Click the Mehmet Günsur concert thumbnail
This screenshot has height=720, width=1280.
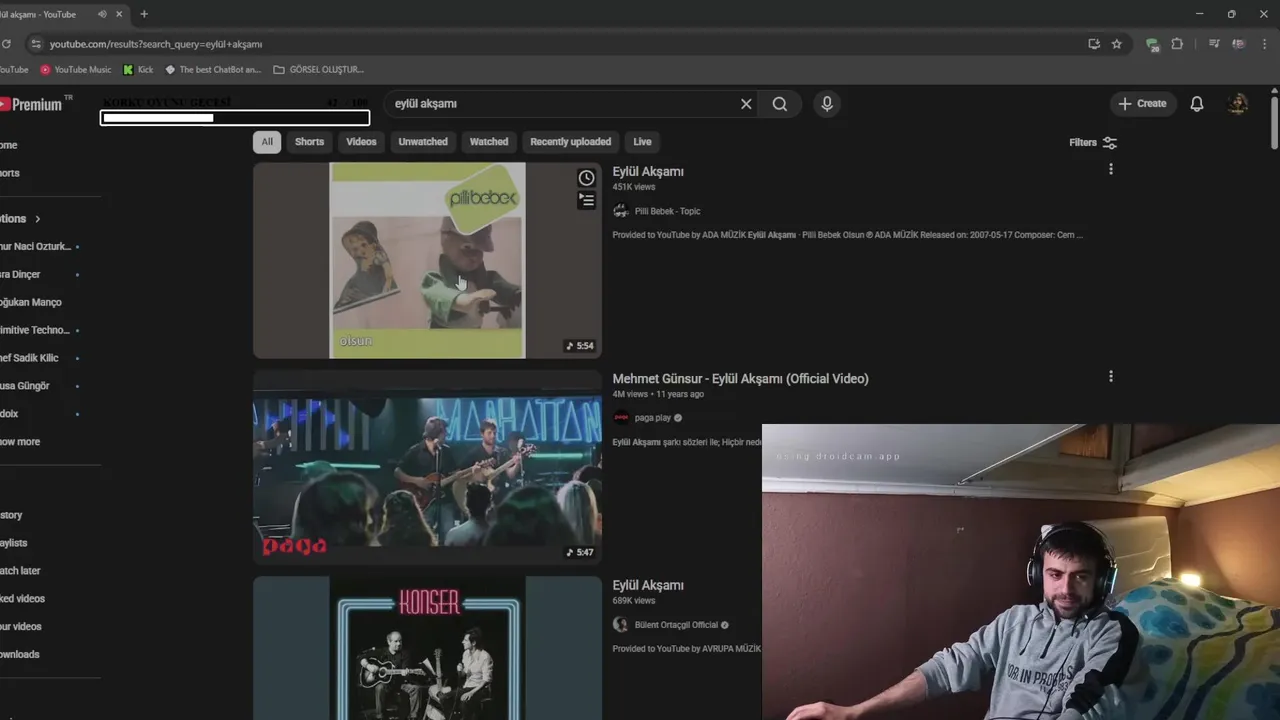click(x=427, y=467)
